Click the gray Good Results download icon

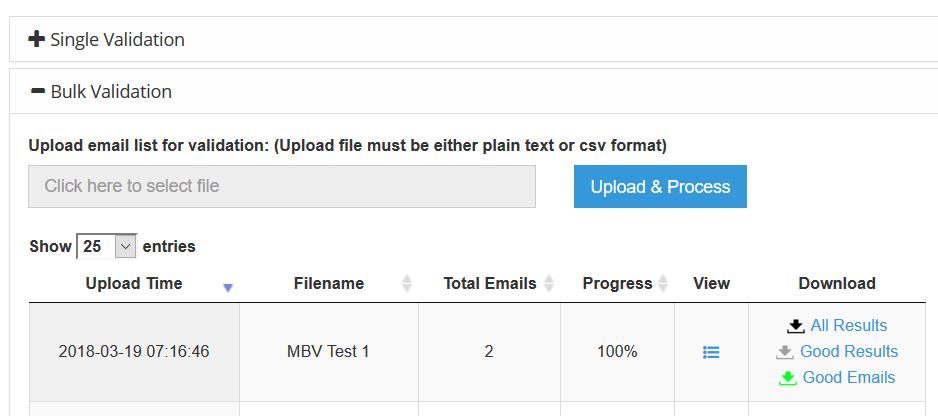pos(785,352)
